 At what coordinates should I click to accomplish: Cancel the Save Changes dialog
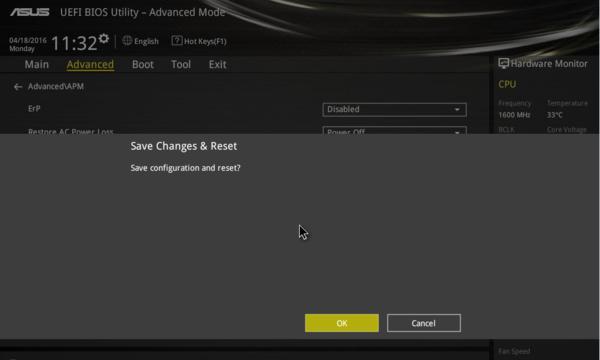tap(424, 323)
